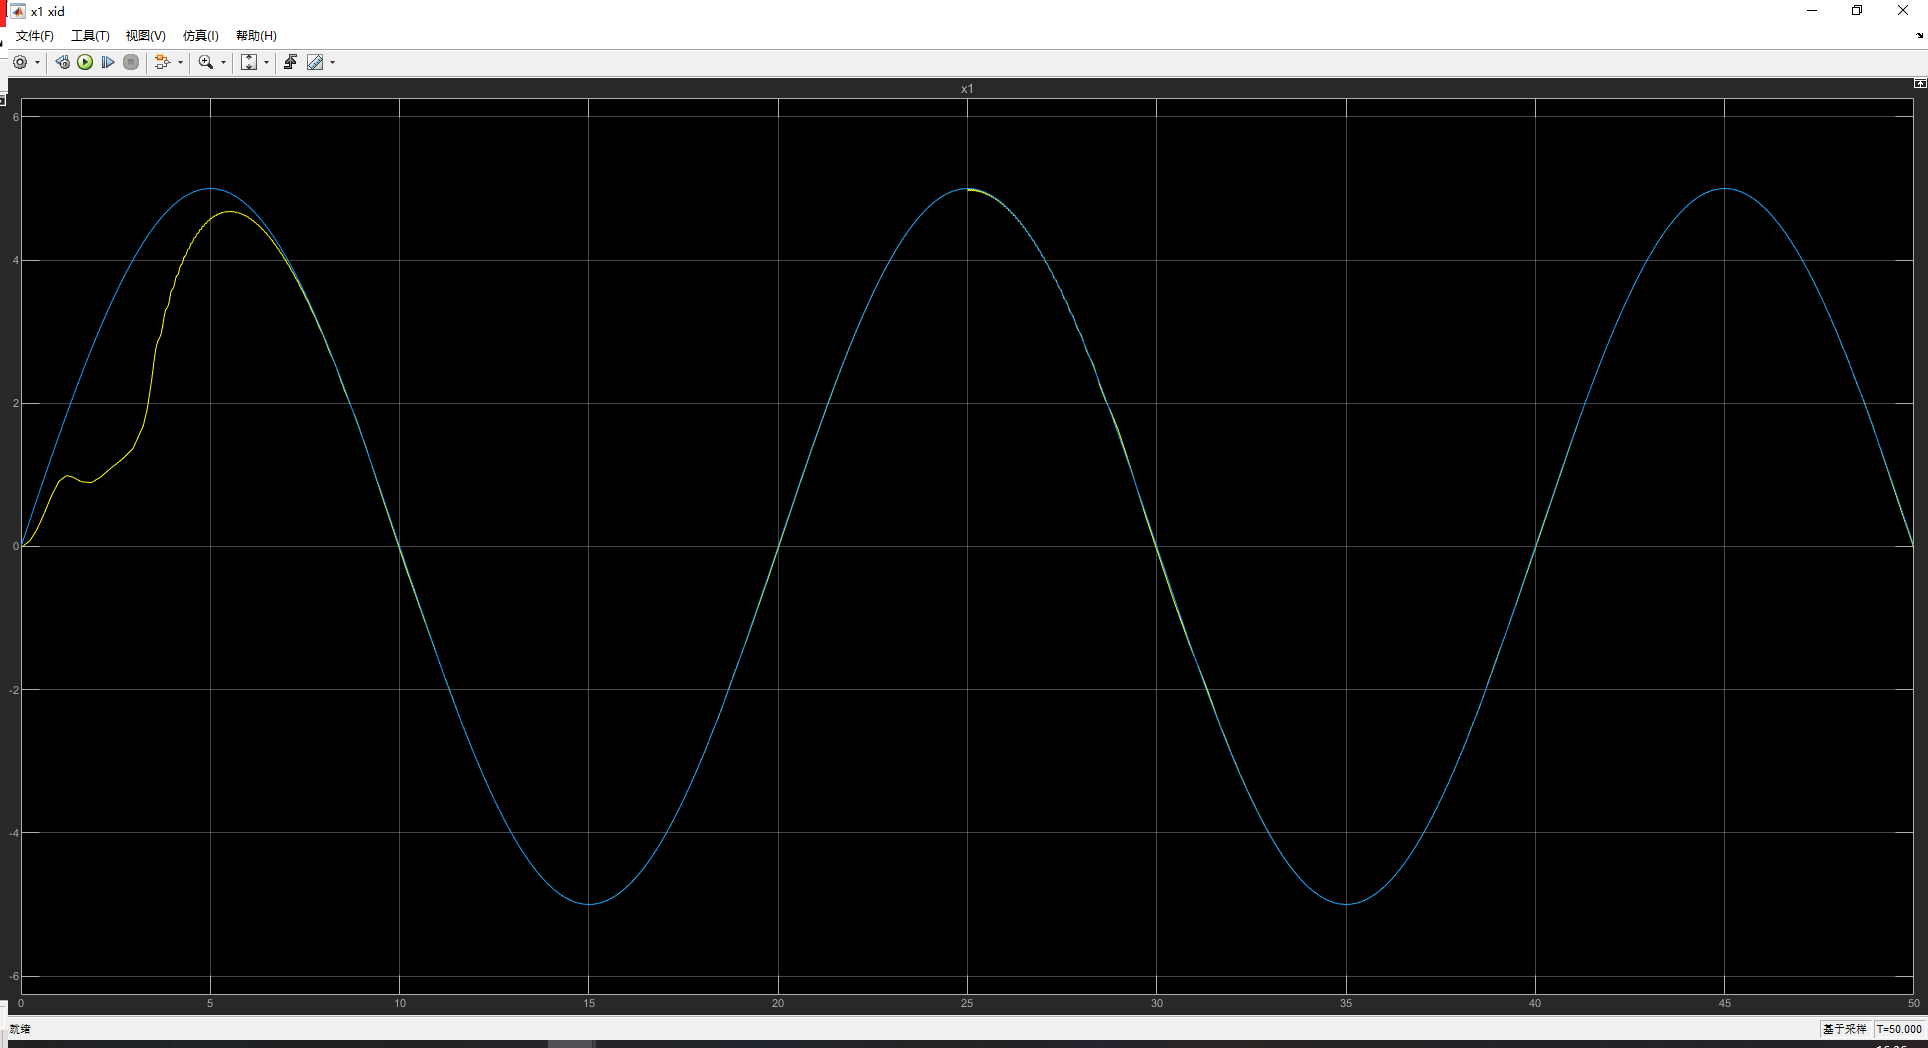Open the 仿真(I) menu
Viewport: 1928px width, 1048px height.
tap(200, 36)
